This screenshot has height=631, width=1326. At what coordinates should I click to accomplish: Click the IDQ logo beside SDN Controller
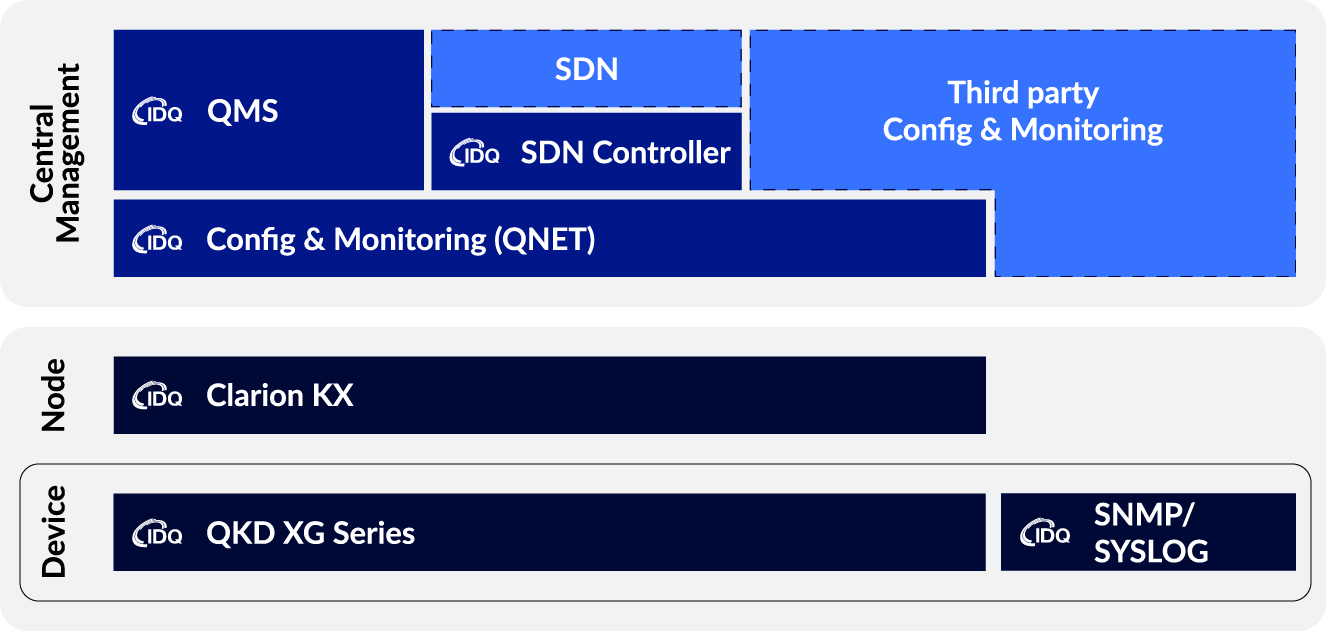[x=474, y=154]
